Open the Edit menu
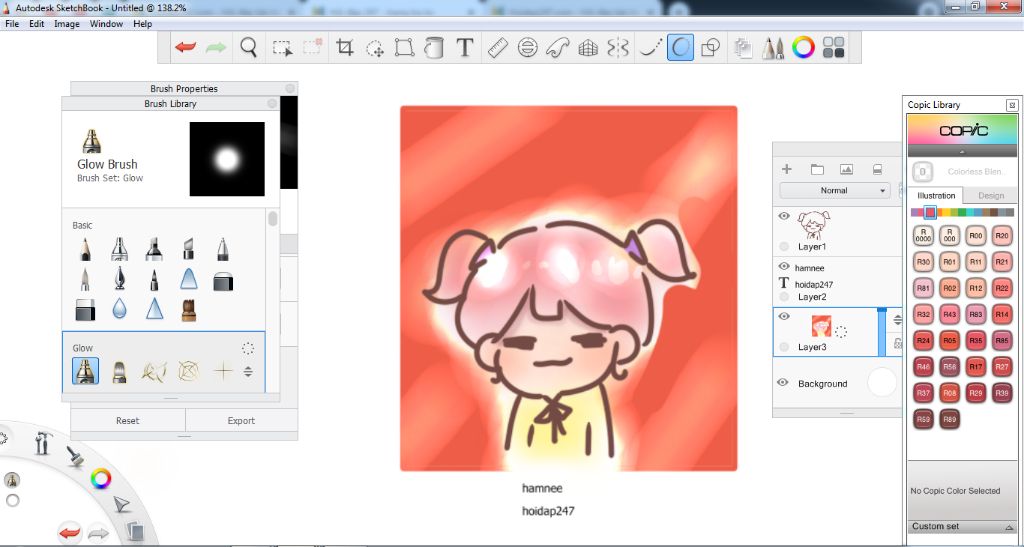1024x547 pixels. point(37,23)
